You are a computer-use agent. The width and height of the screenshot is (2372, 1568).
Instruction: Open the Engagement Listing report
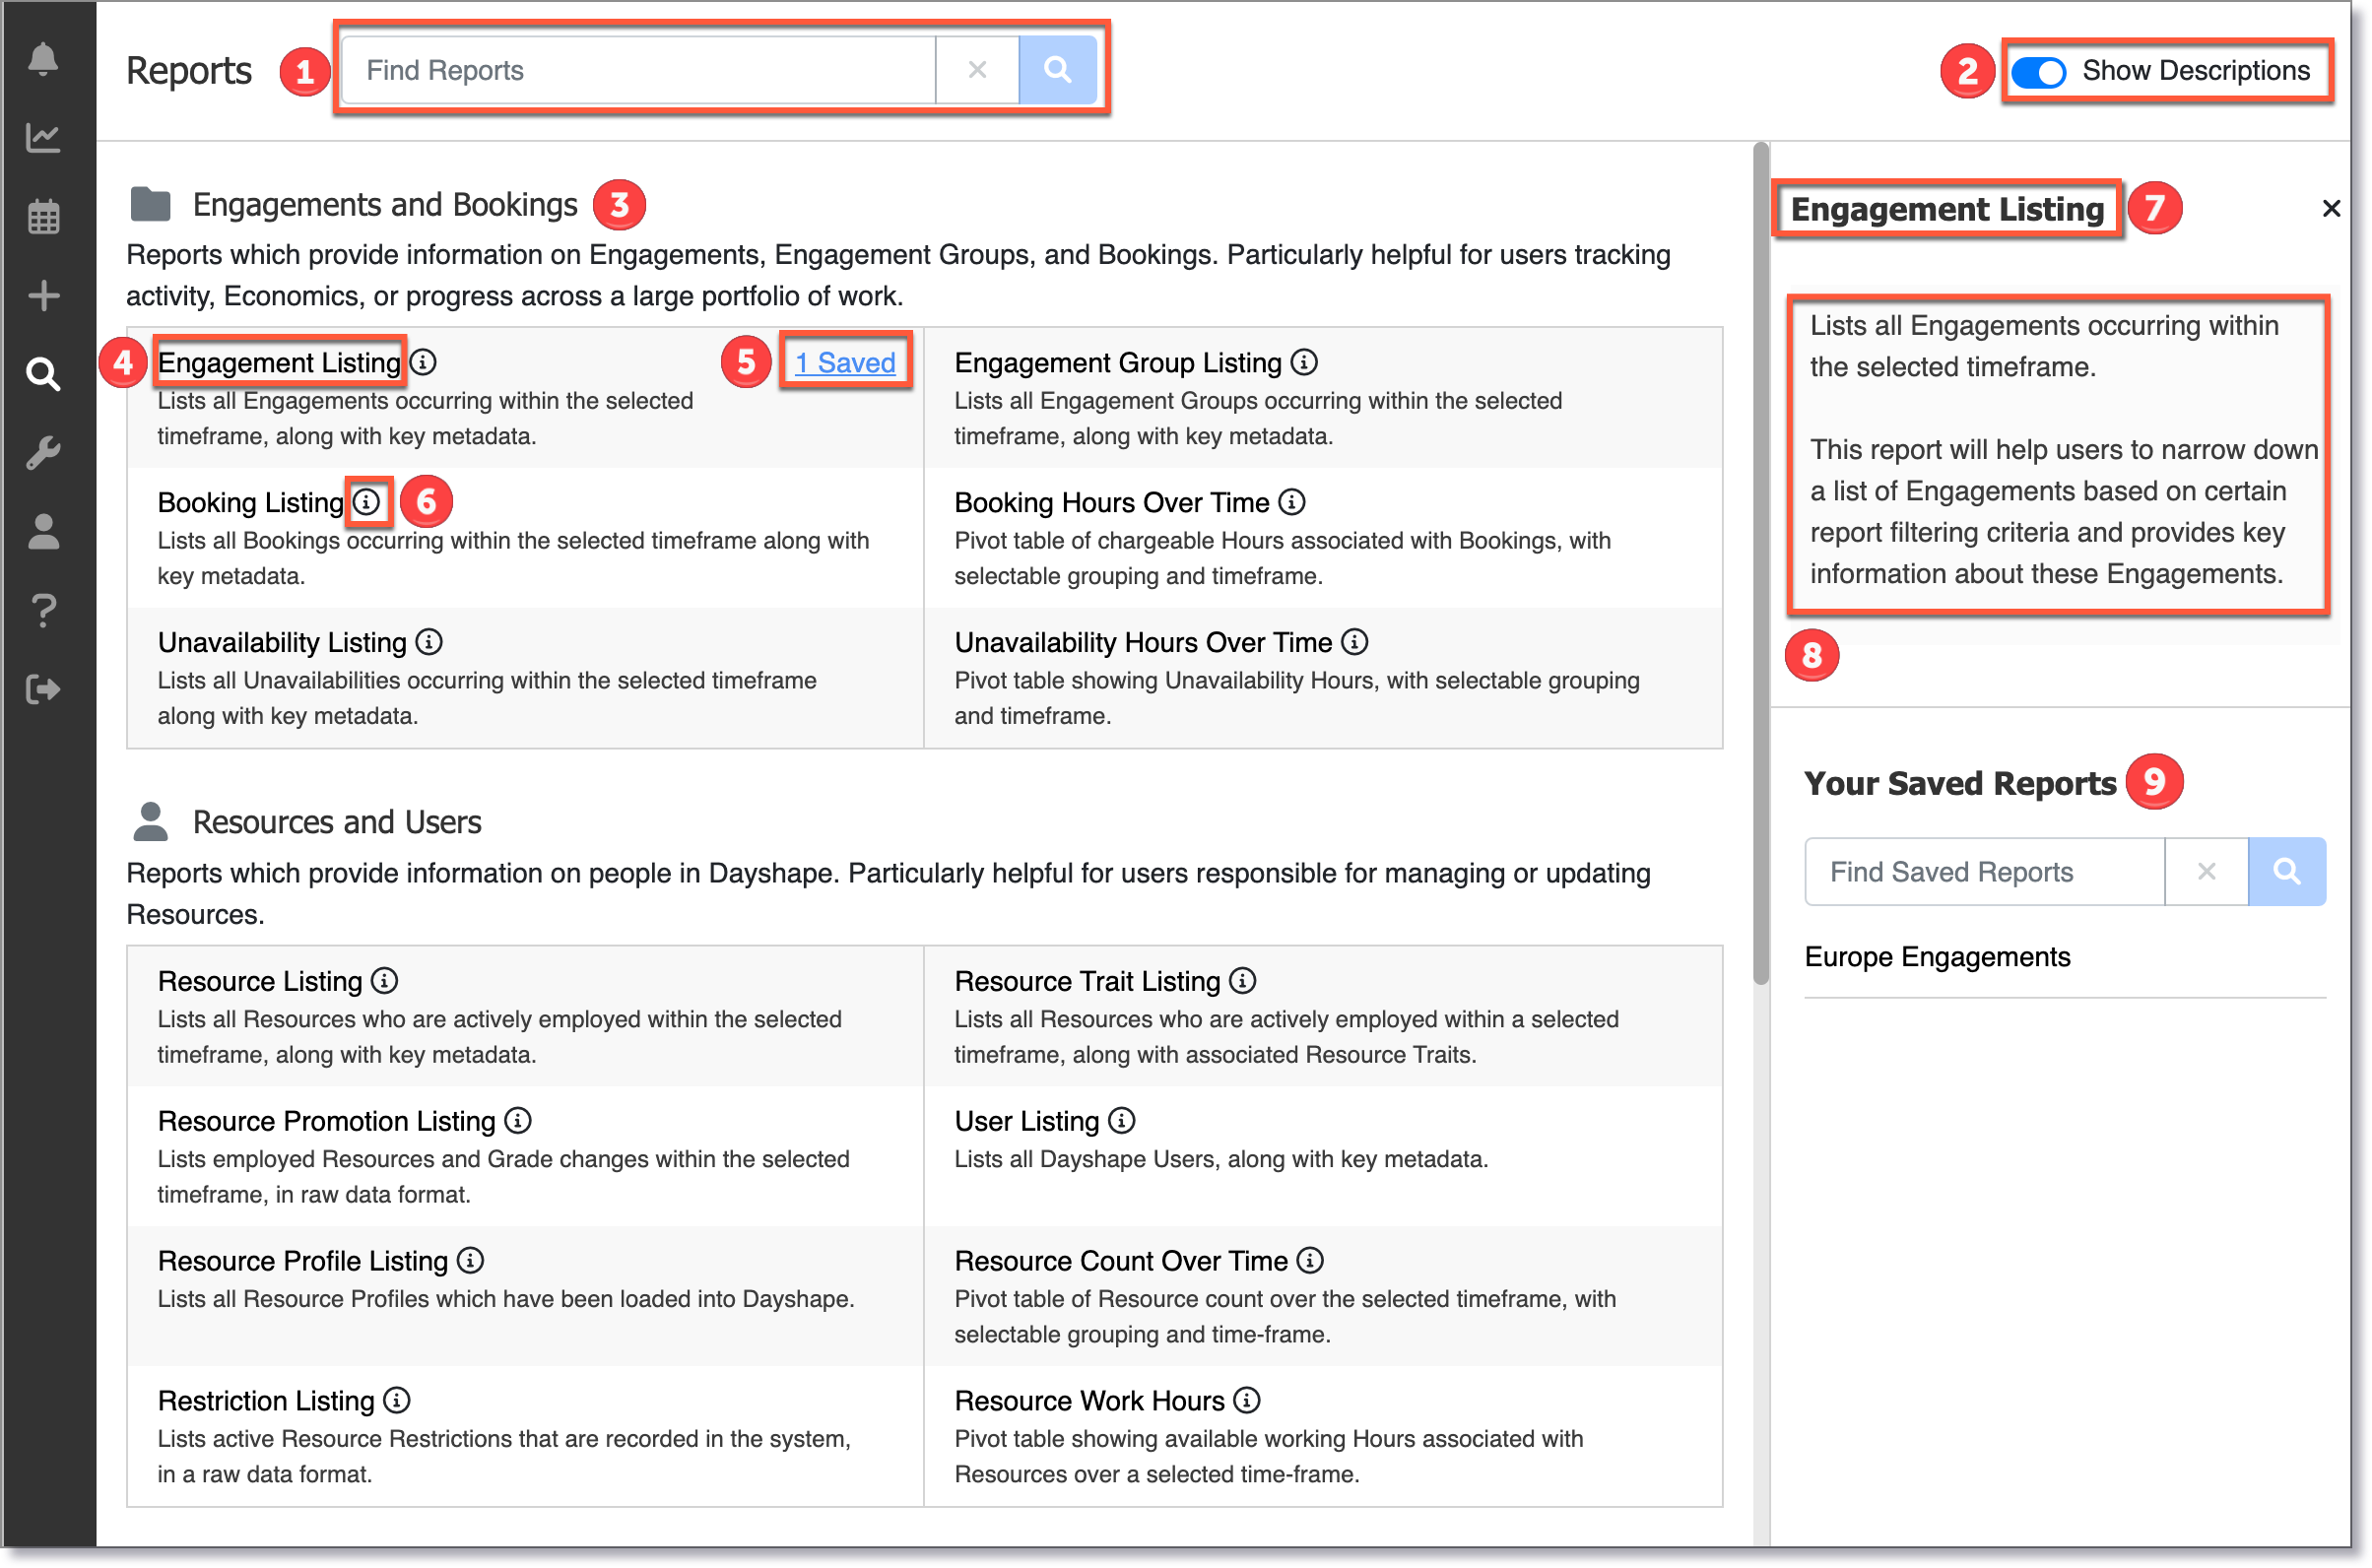click(x=279, y=363)
